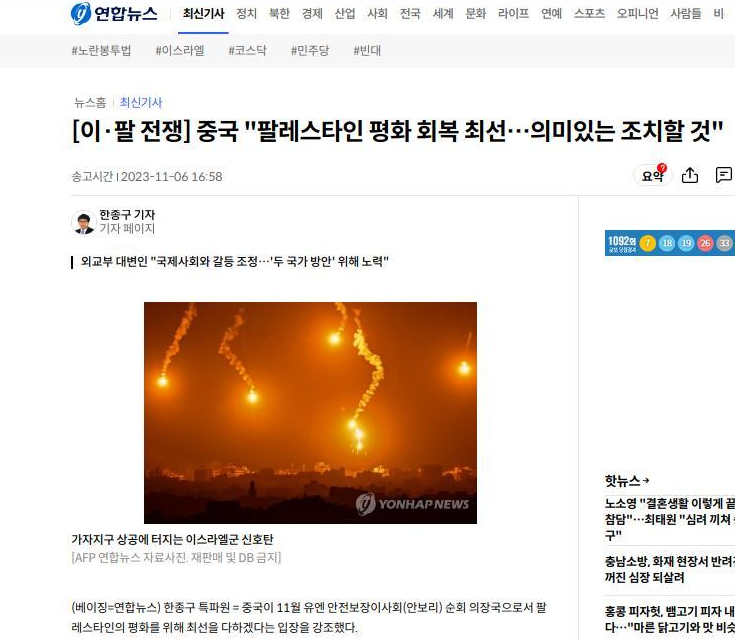This screenshot has height=640, width=735.
Task: Open the 기자 페이지 link
Action: pos(127,228)
